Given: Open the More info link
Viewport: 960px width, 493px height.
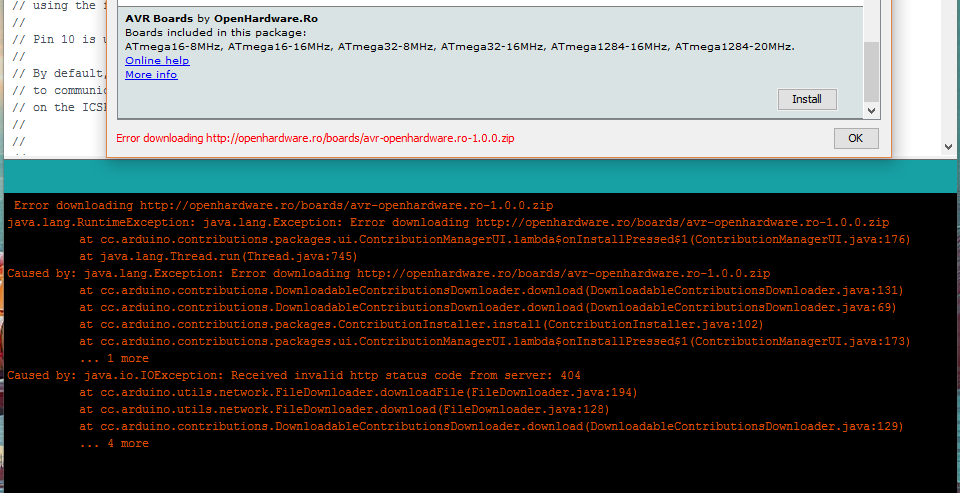Looking at the screenshot, I should (151, 75).
